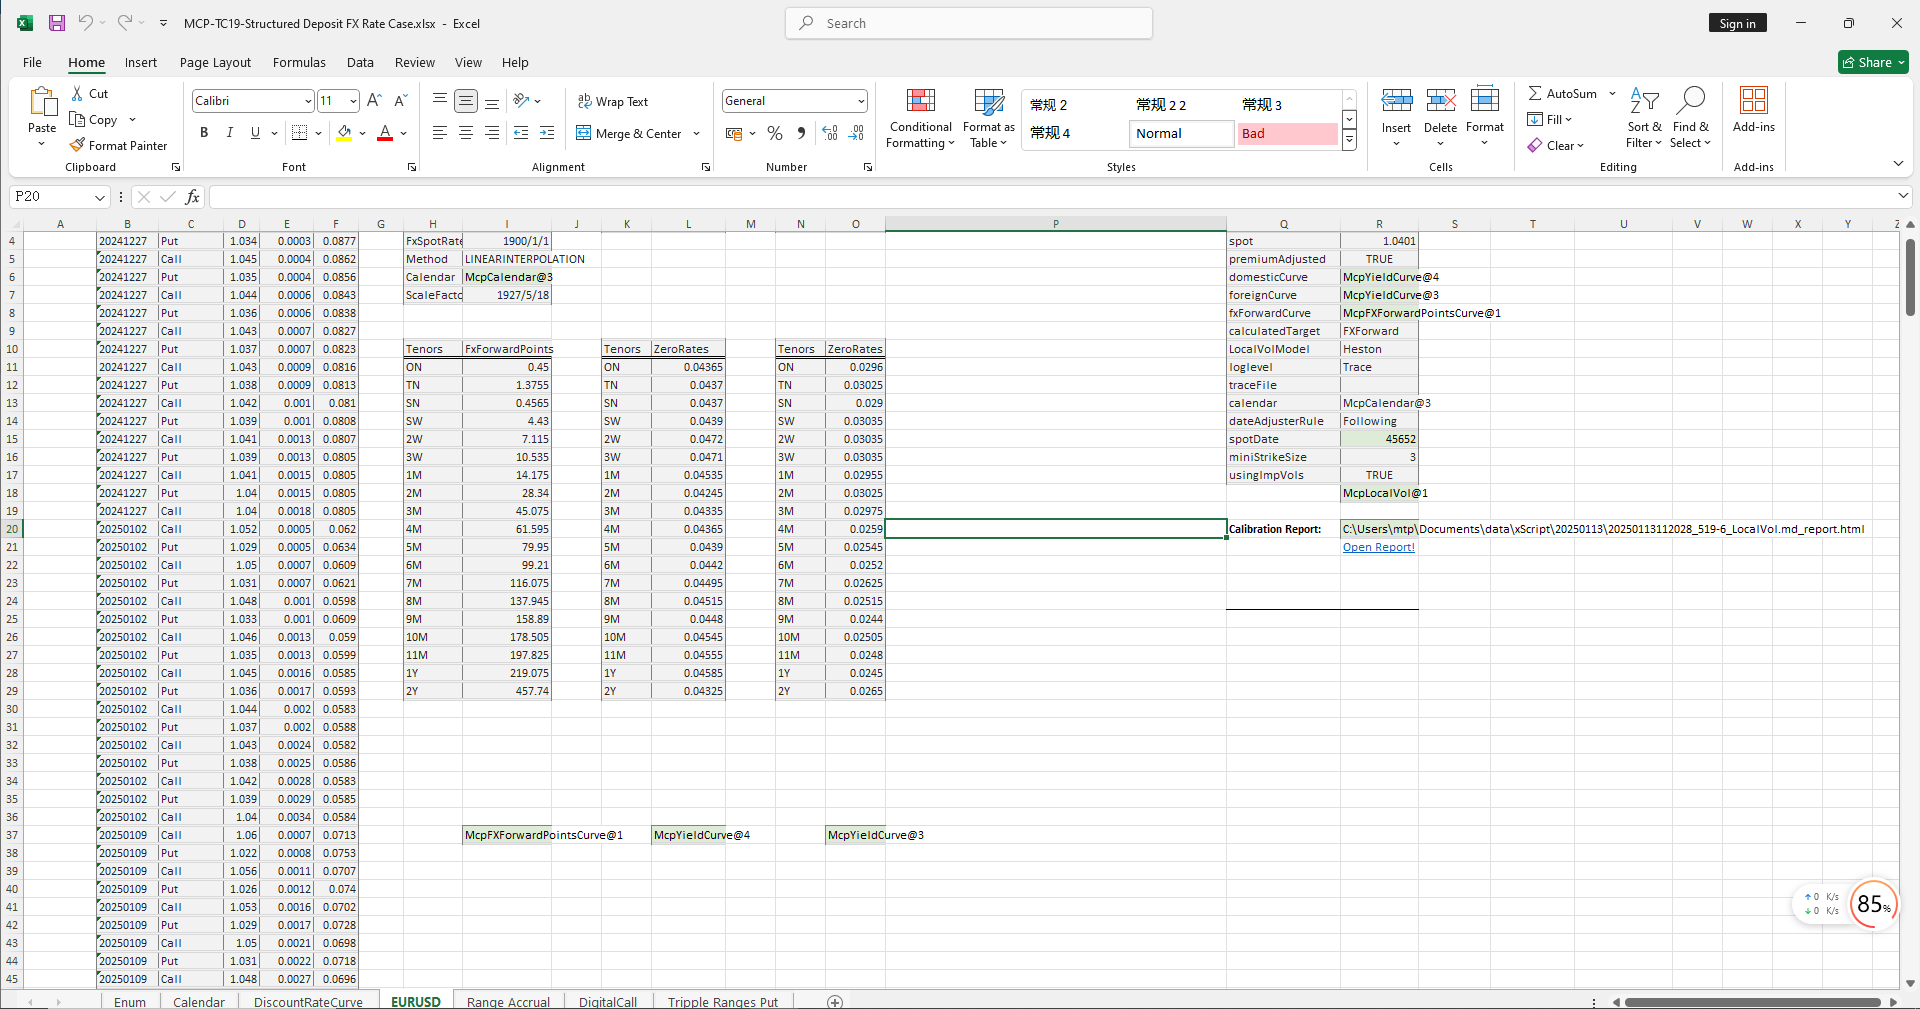Viewport: 1920px width, 1009px height.
Task: Click the Increase Decimal icon
Action: 830,133
